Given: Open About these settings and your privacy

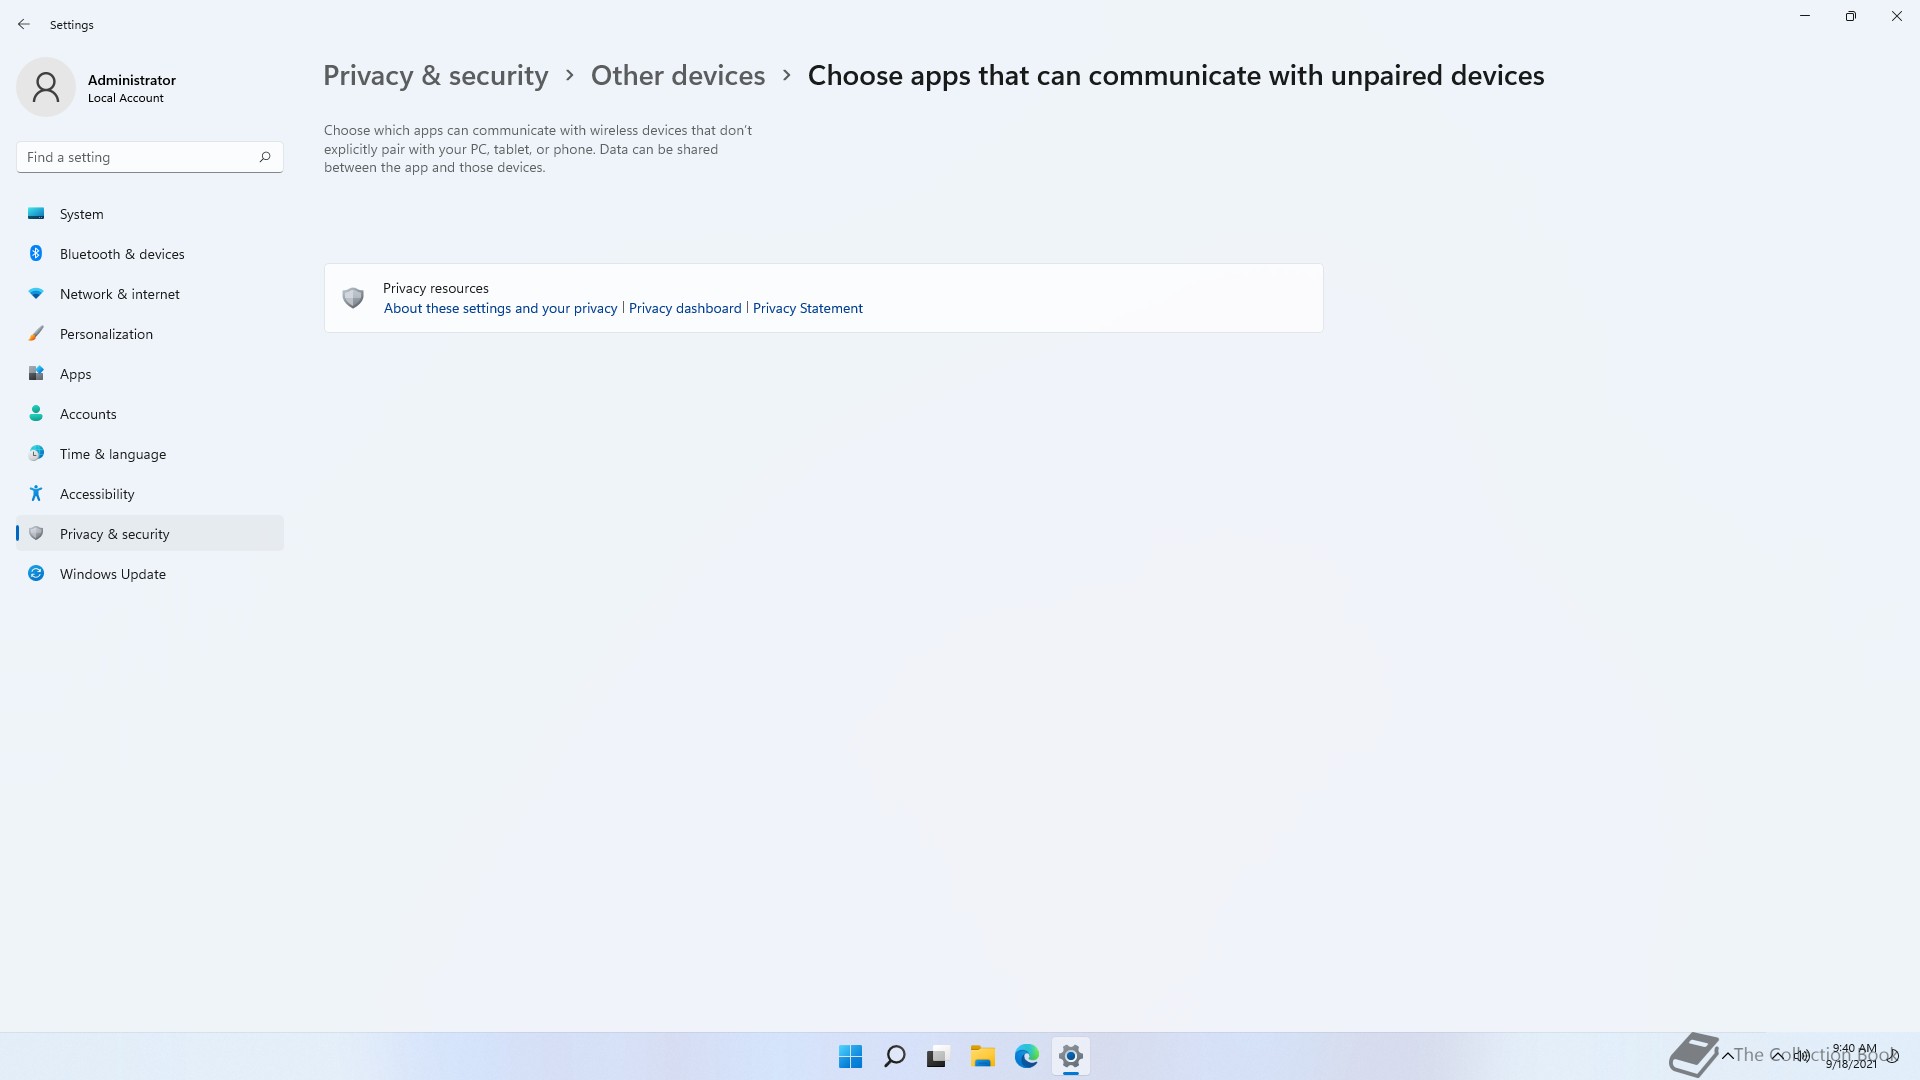Looking at the screenshot, I should click(x=500, y=308).
